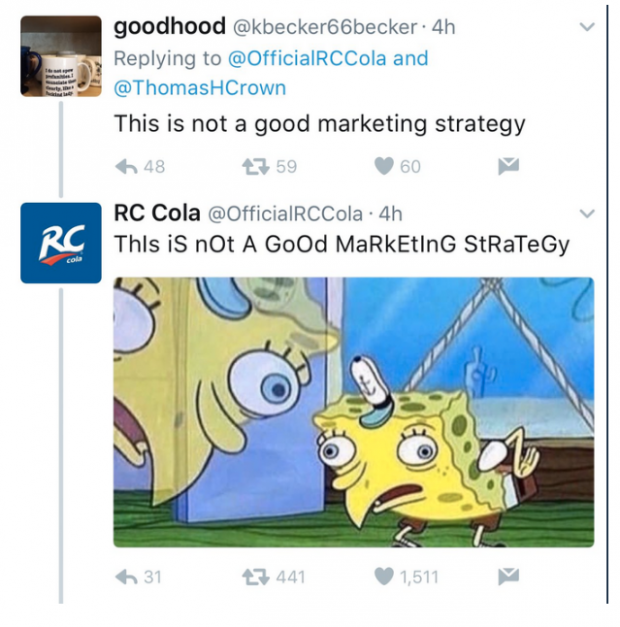This screenshot has width=620, height=627.
Task: Open the @ThomasHCrown mention link
Action: [x=200, y=88]
